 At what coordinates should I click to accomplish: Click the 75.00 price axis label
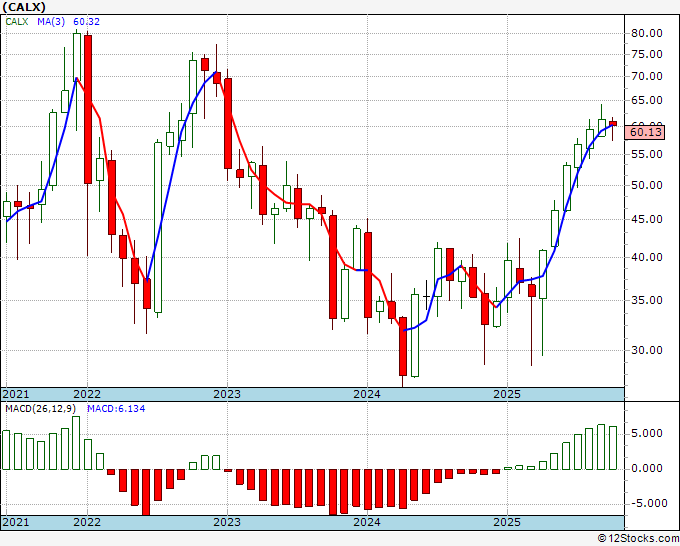[647, 54]
